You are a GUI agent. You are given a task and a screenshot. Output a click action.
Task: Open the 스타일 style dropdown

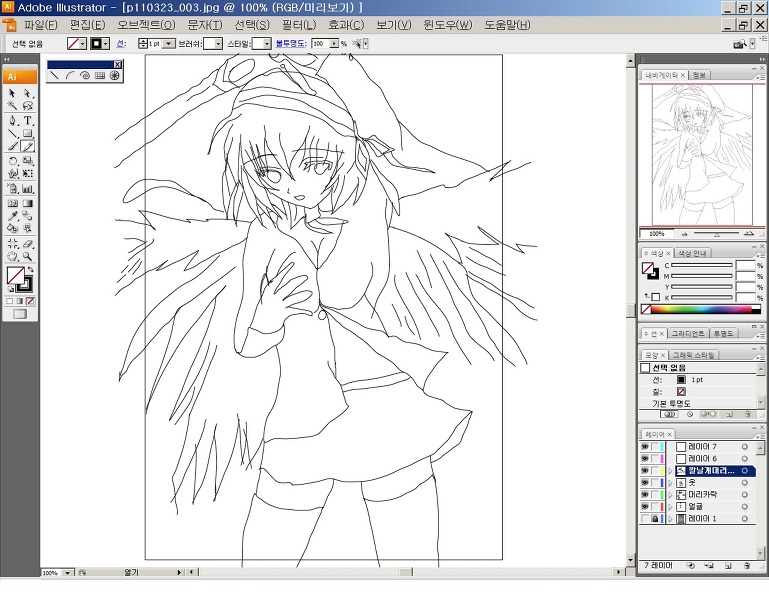pyautogui.click(x=267, y=44)
